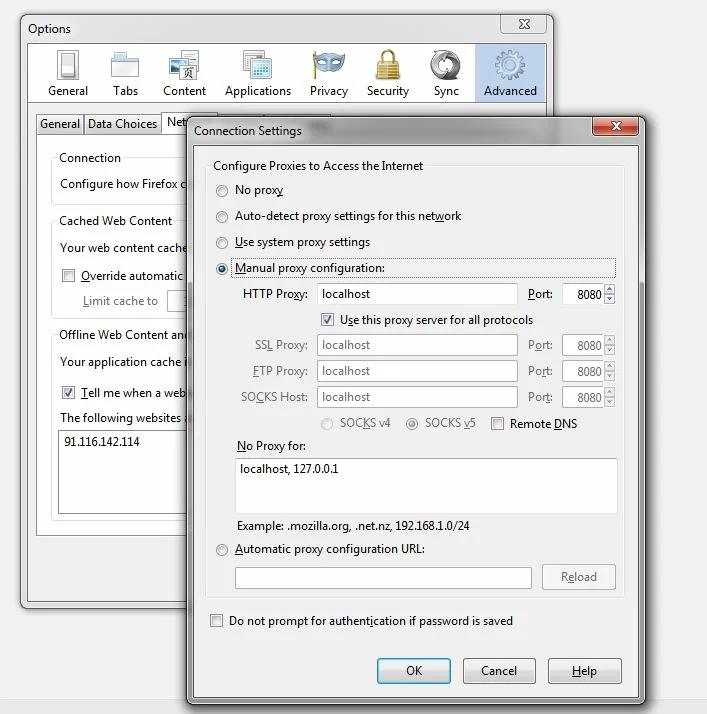The height and width of the screenshot is (714, 707).
Task: Toggle Override automatic cache checkbox in Options
Action: pyautogui.click(x=68, y=275)
